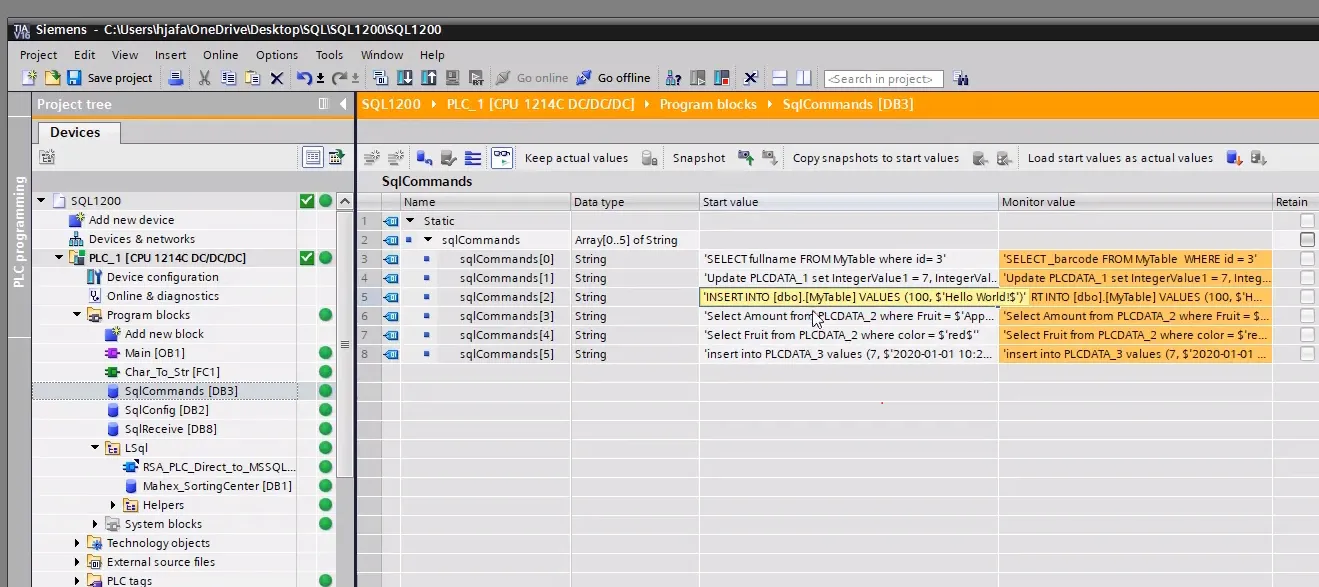
Task: Enable Retain checkbox for sqlCommands[0]
Action: click(1306, 258)
